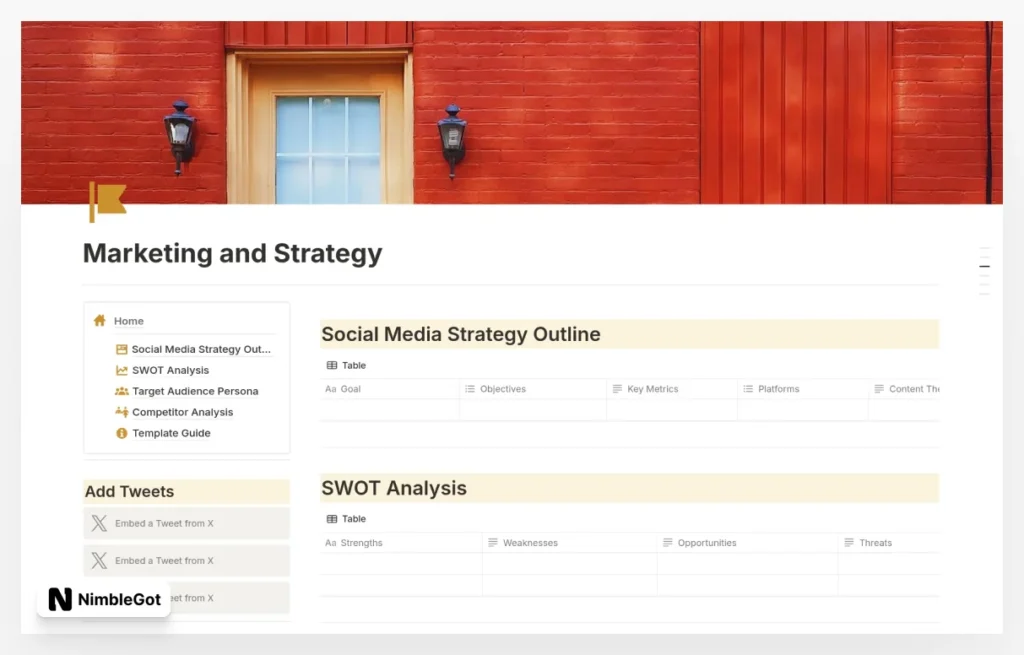1024x655 pixels.
Task: Select the SWOT Analysis chart icon
Action: pyautogui.click(x=120, y=370)
